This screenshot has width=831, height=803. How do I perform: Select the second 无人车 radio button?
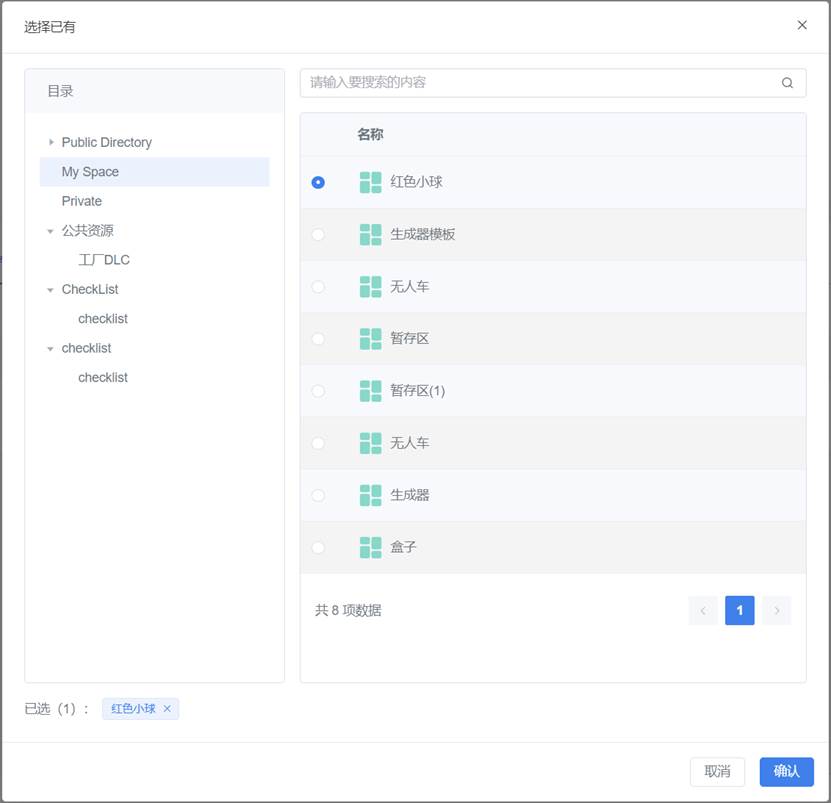pyautogui.click(x=318, y=443)
